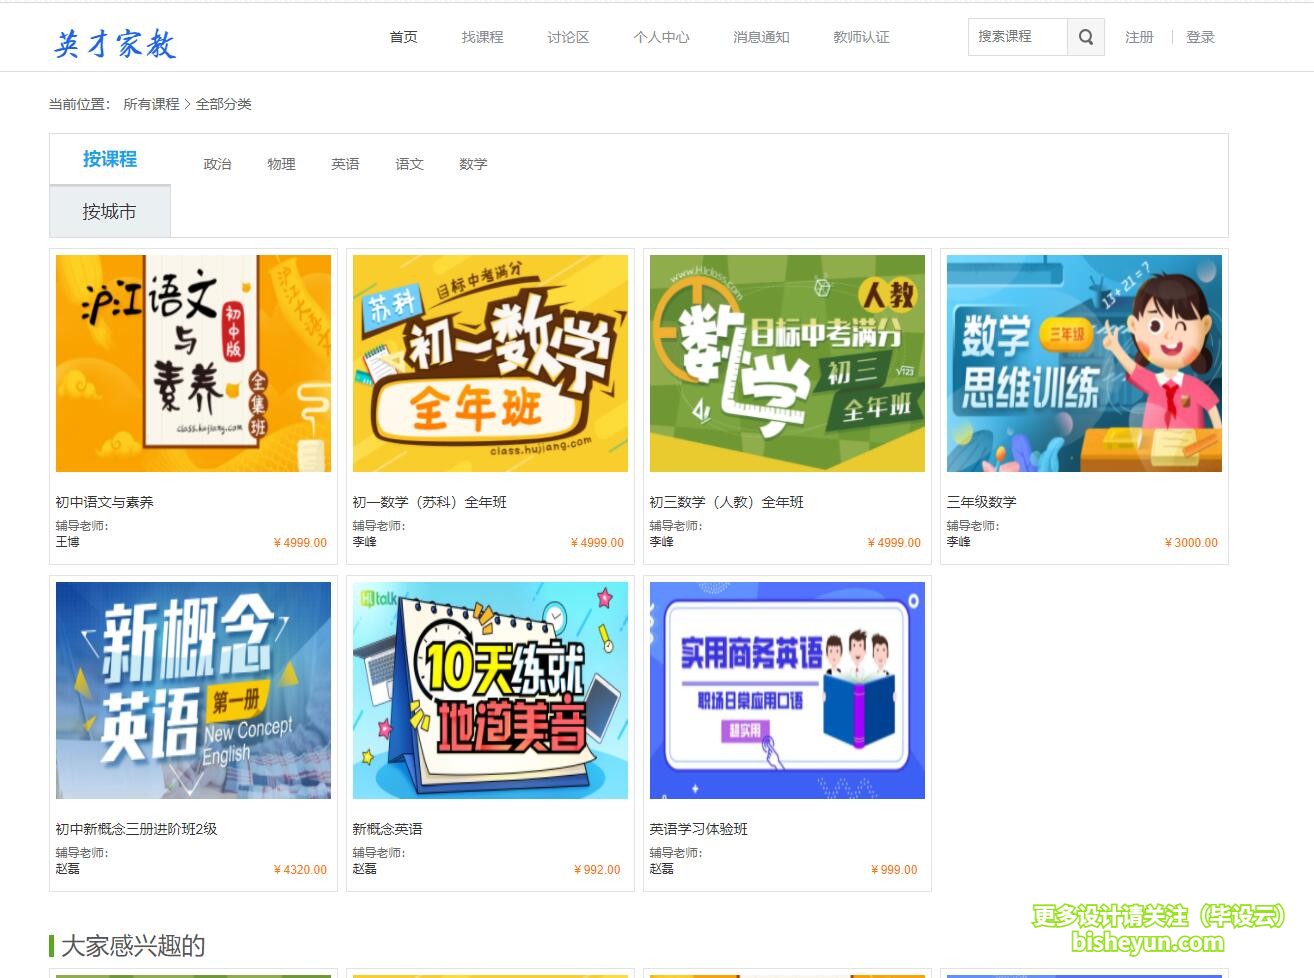Filter courses by 数学
Viewport: 1314px width, 978px height.
pyautogui.click(x=473, y=164)
